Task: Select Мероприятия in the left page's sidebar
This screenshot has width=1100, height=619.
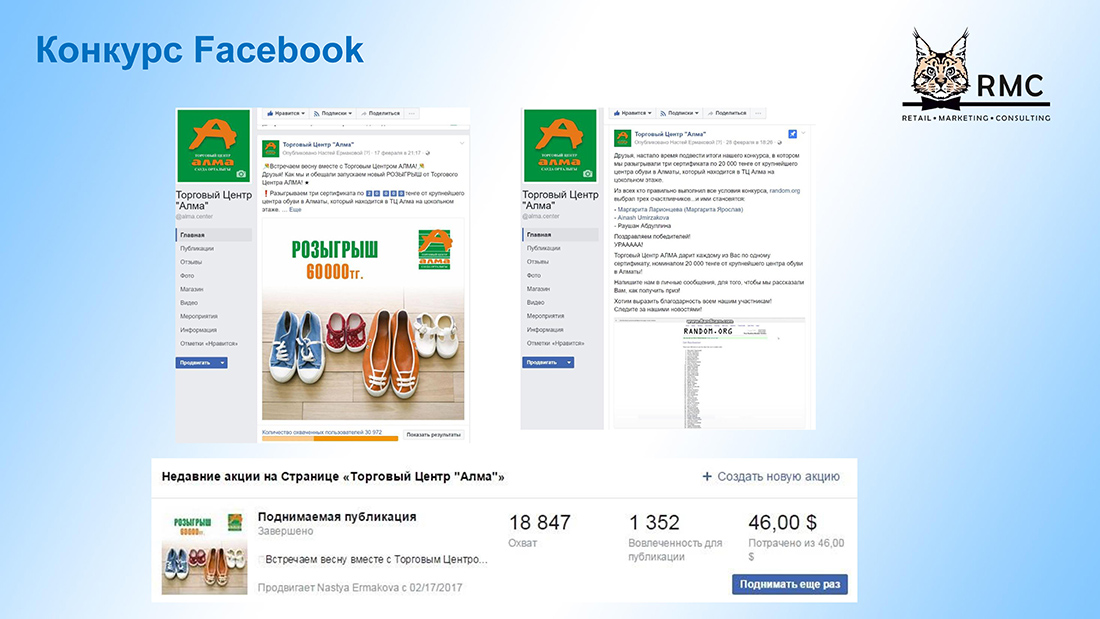Action: coord(199,316)
